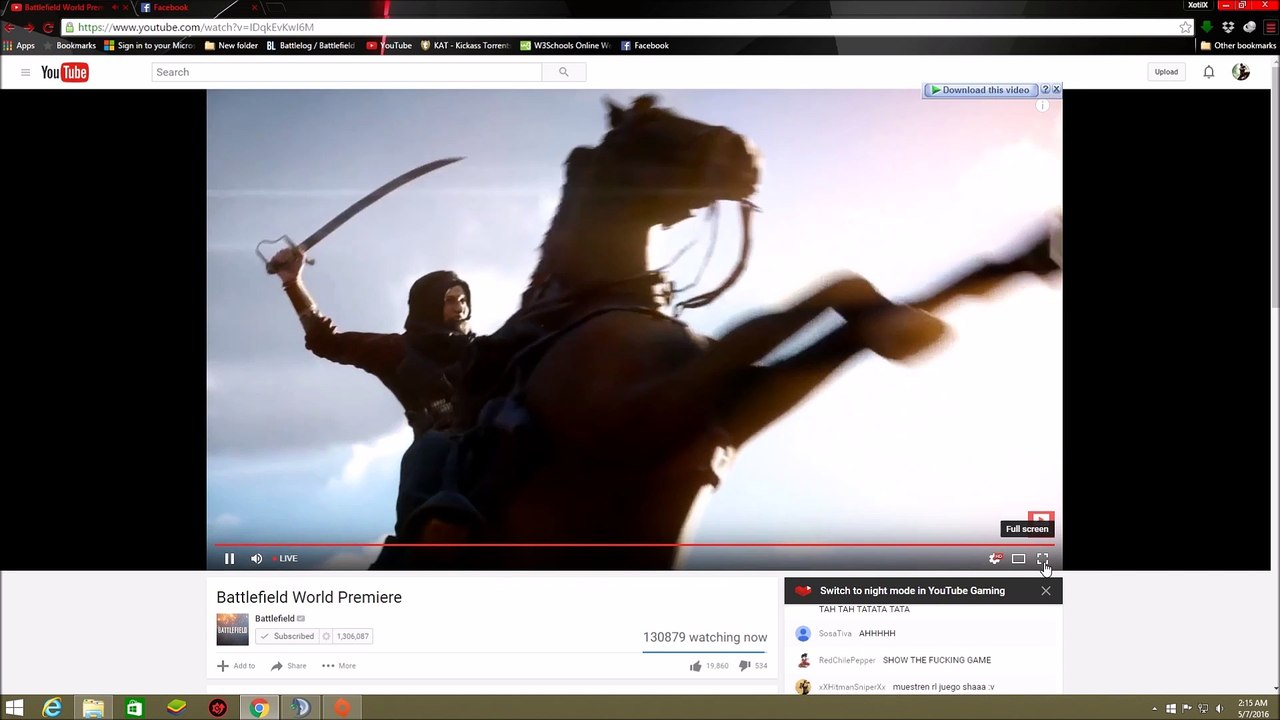Open W3Schools Online bookmark
1280x720 pixels.
pyautogui.click(x=565, y=45)
